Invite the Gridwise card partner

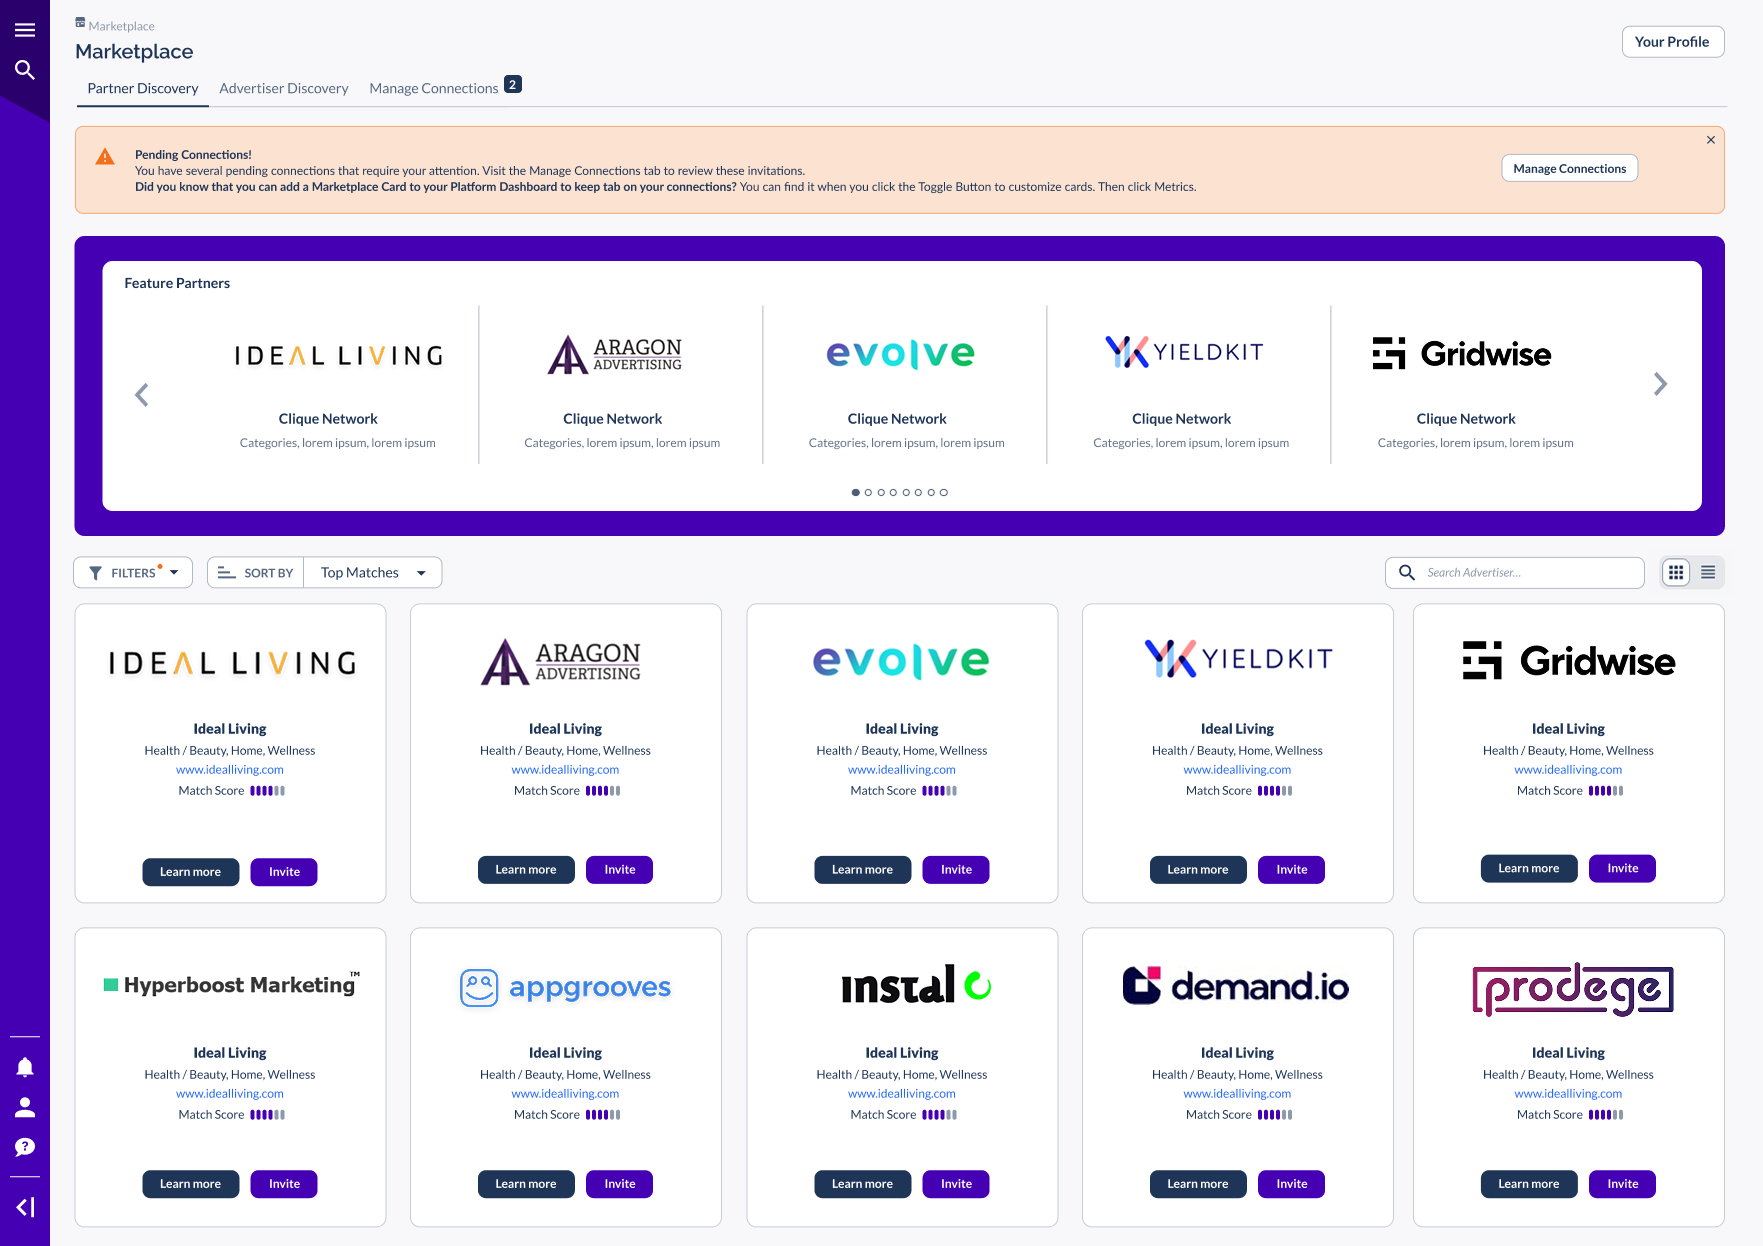click(1623, 868)
